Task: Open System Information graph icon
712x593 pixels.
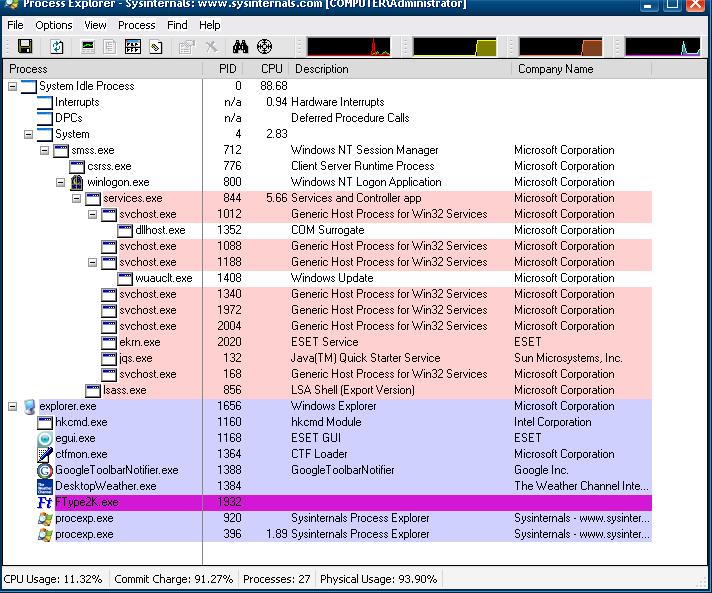Action: point(88,46)
